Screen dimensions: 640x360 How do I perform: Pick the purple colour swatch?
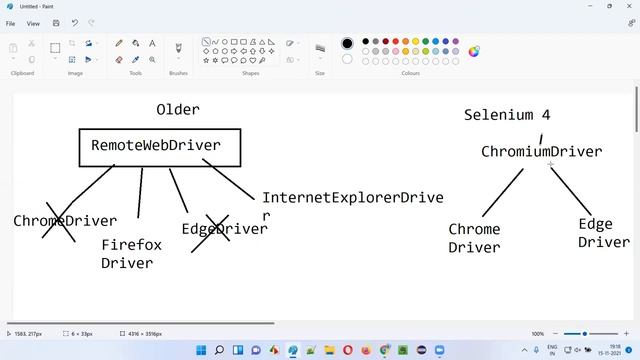coord(456,41)
